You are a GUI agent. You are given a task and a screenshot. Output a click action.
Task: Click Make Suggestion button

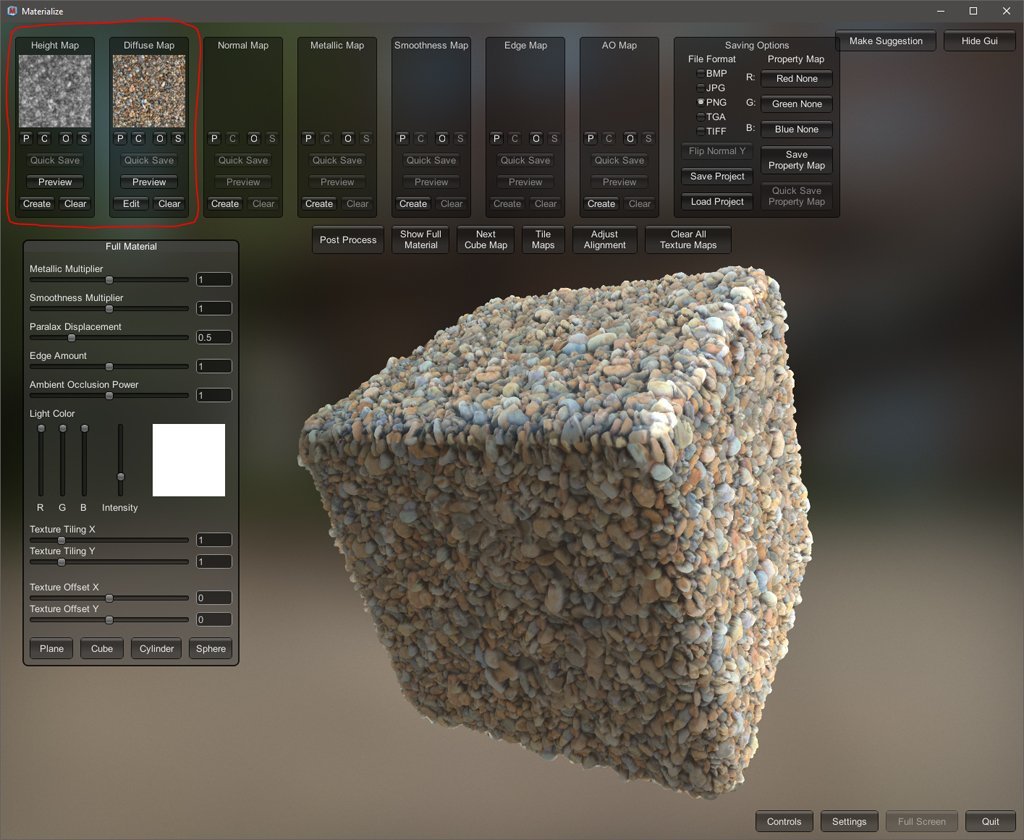click(x=885, y=42)
